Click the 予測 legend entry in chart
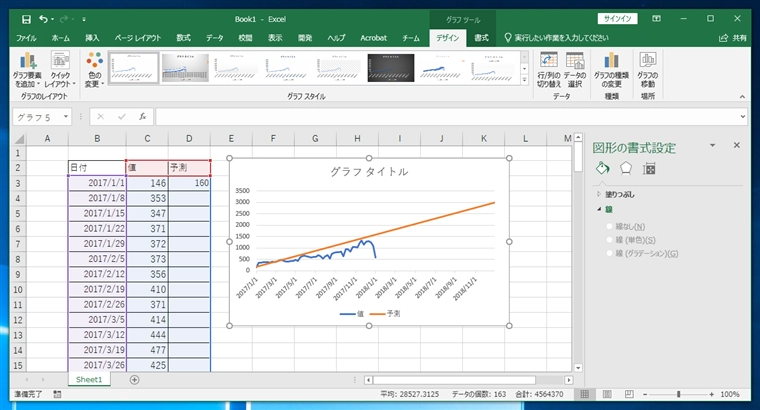Image resolution: width=760 pixels, height=410 pixels. tap(385, 314)
